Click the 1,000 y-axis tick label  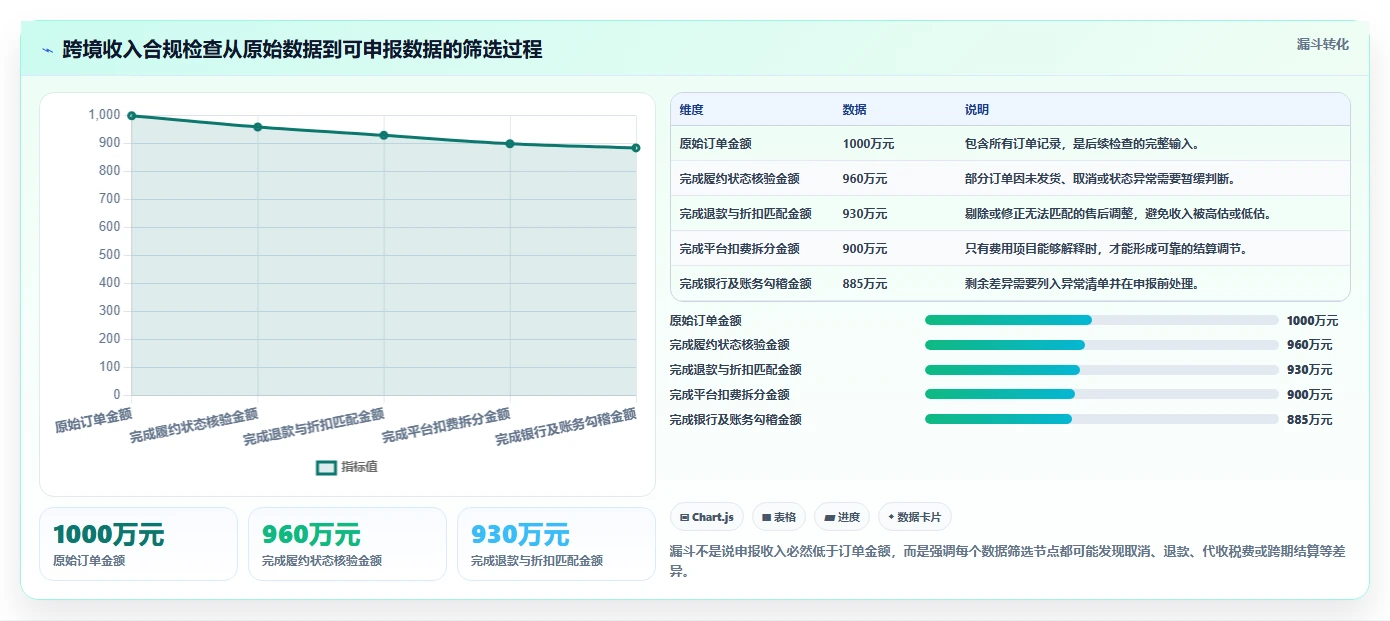[x=104, y=115]
